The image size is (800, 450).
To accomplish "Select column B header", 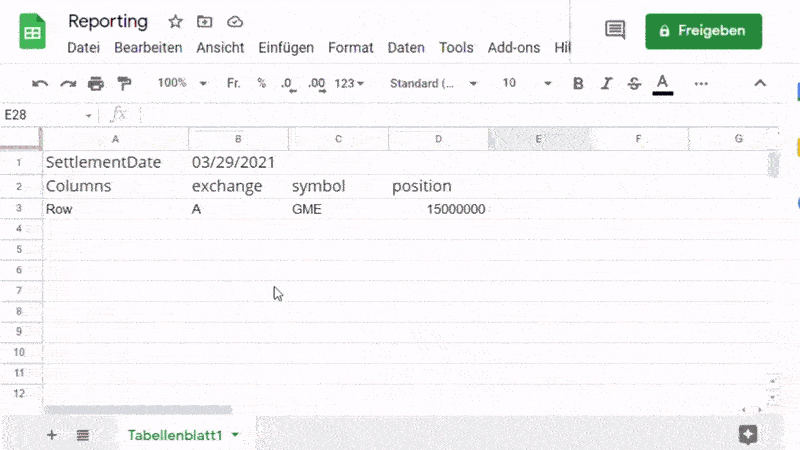I will [238, 139].
